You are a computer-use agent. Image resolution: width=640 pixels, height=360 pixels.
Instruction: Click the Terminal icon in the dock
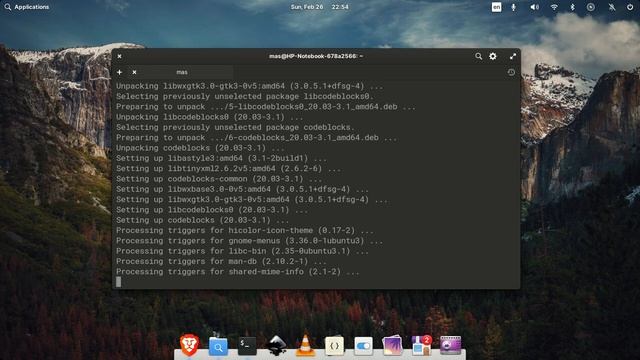247,346
